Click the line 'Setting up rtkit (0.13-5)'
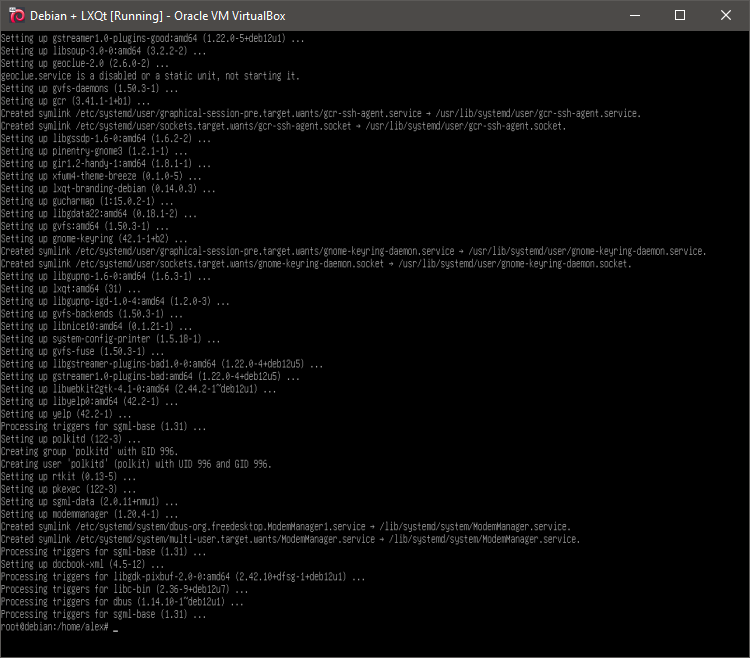Viewport: 750px width, 658px height. coord(68,476)
